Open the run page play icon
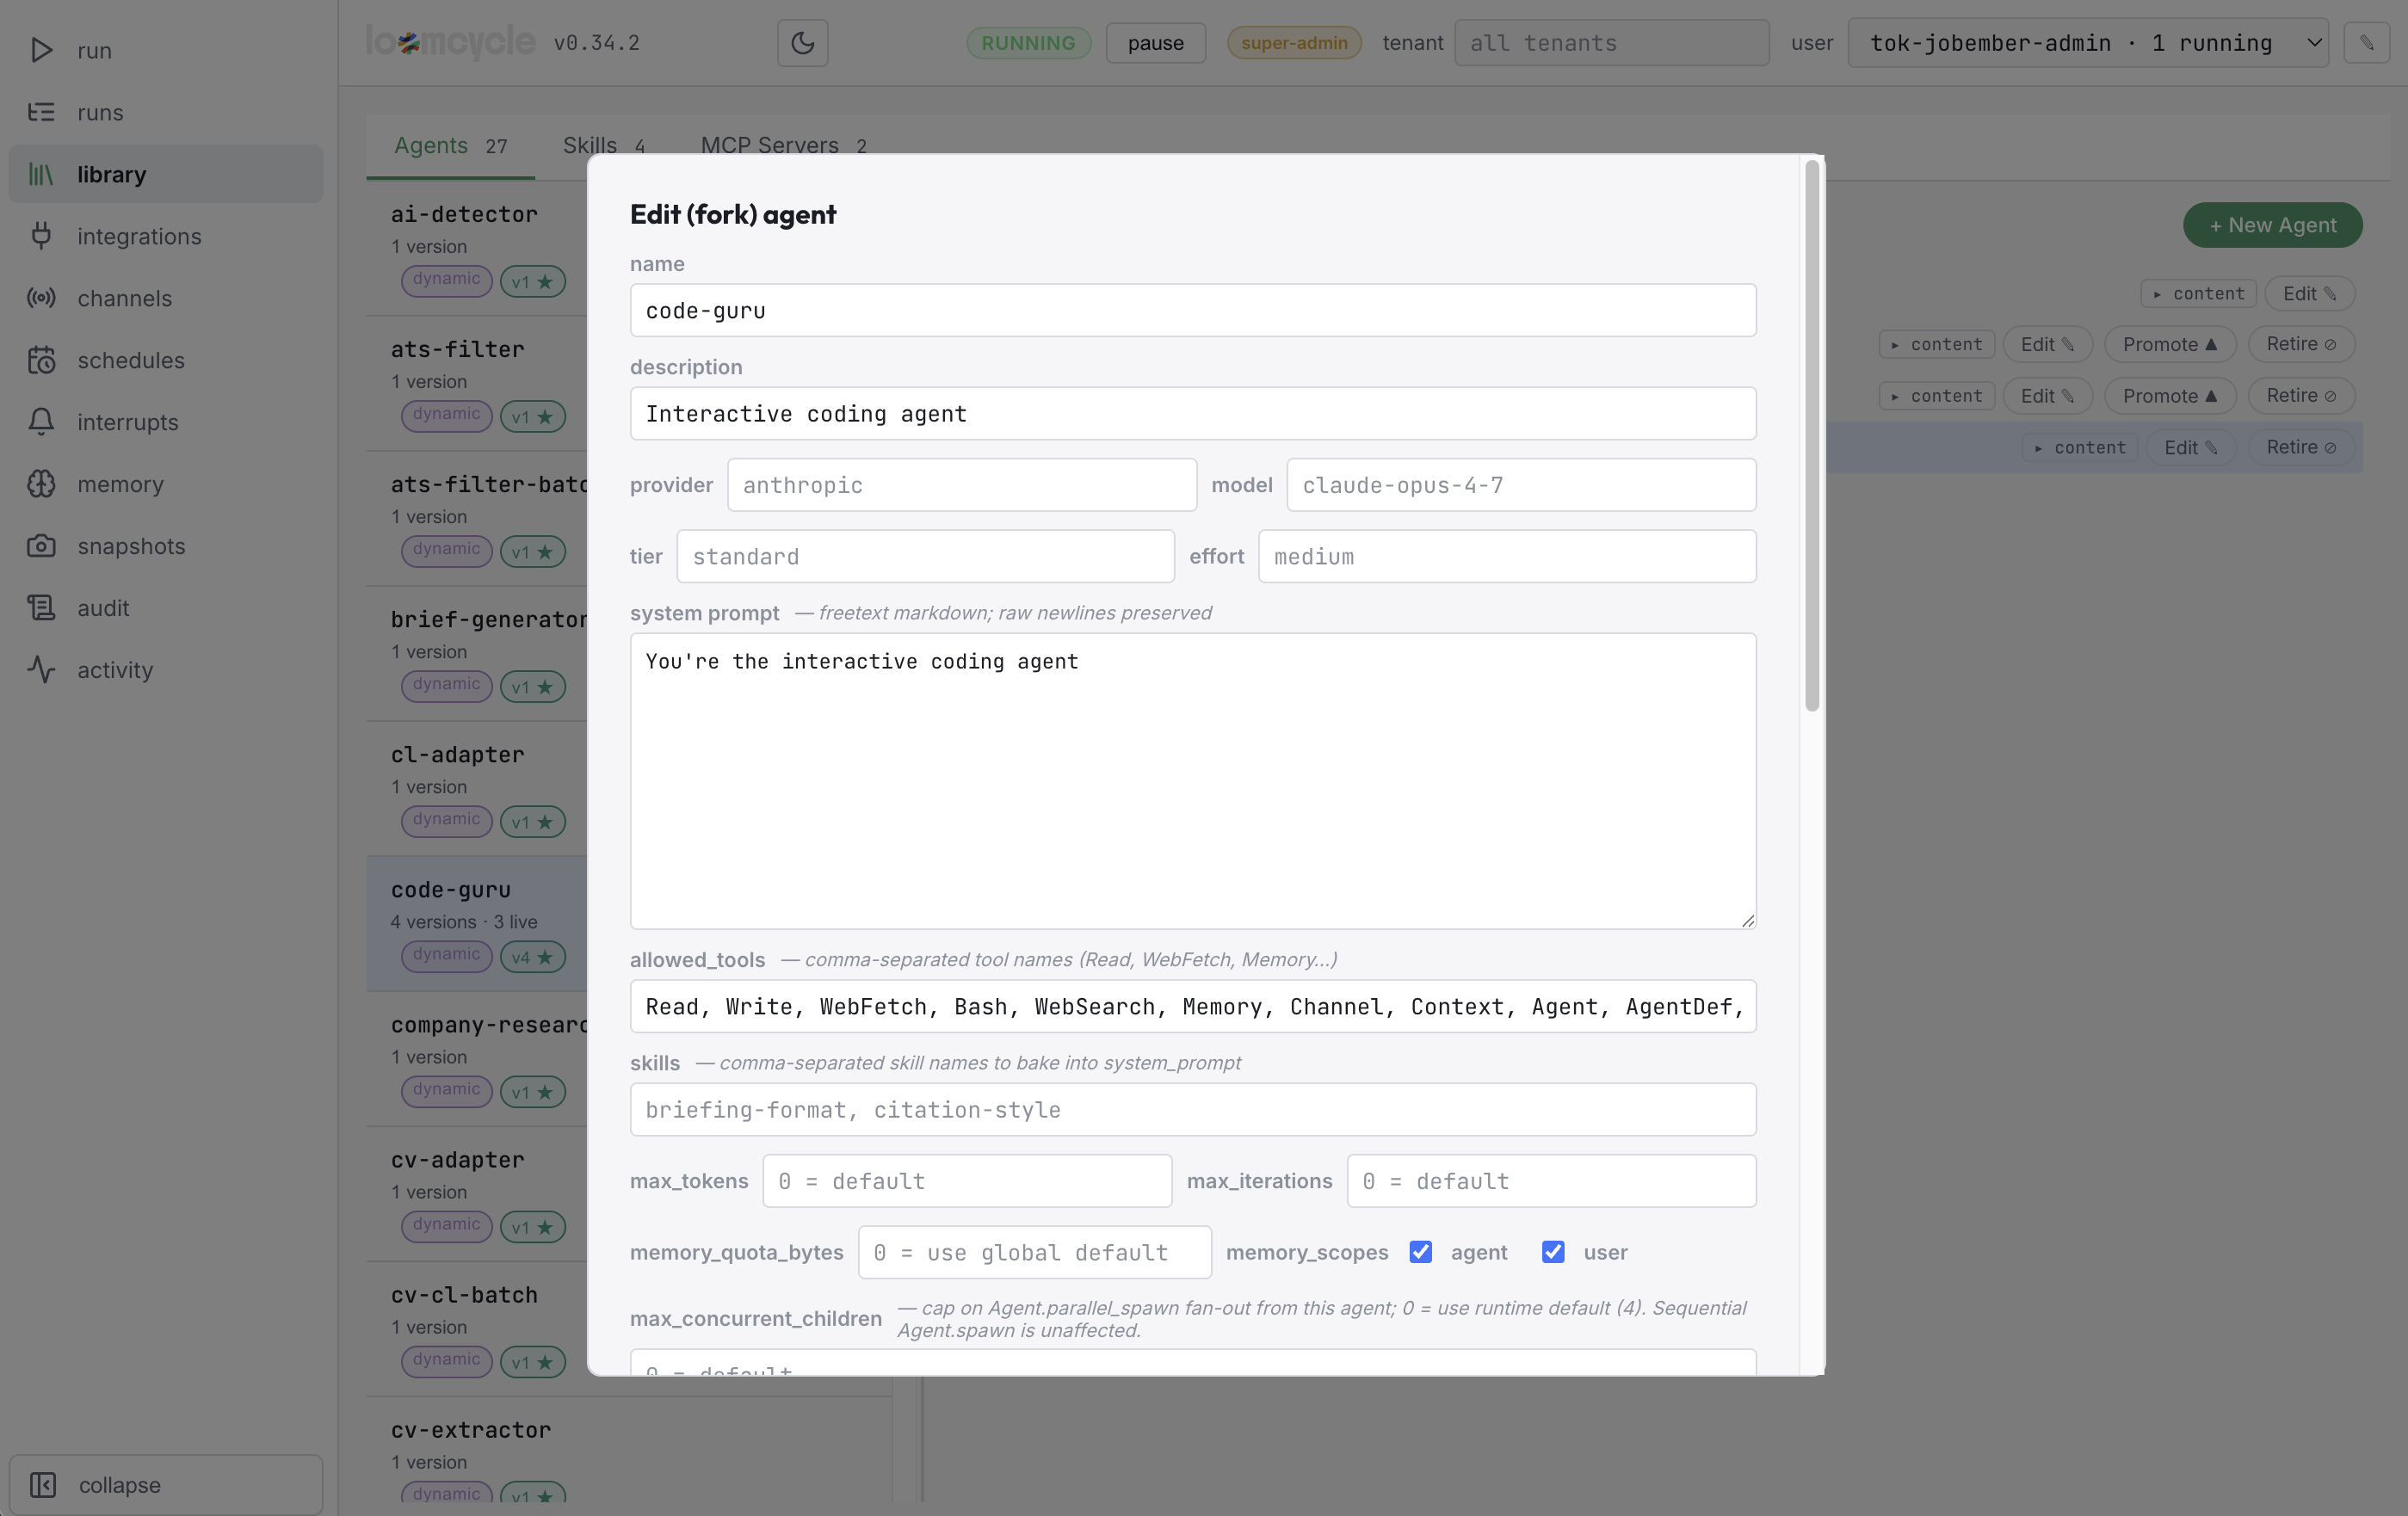Screen dimensions: 2408x1516 click(x=41, y=50)
